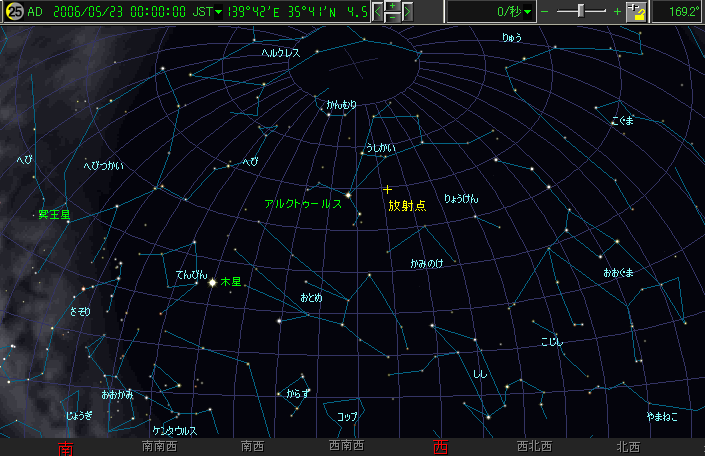
Task: Open the 0/秒 speed dropdown
Action: tap(527, 12)
